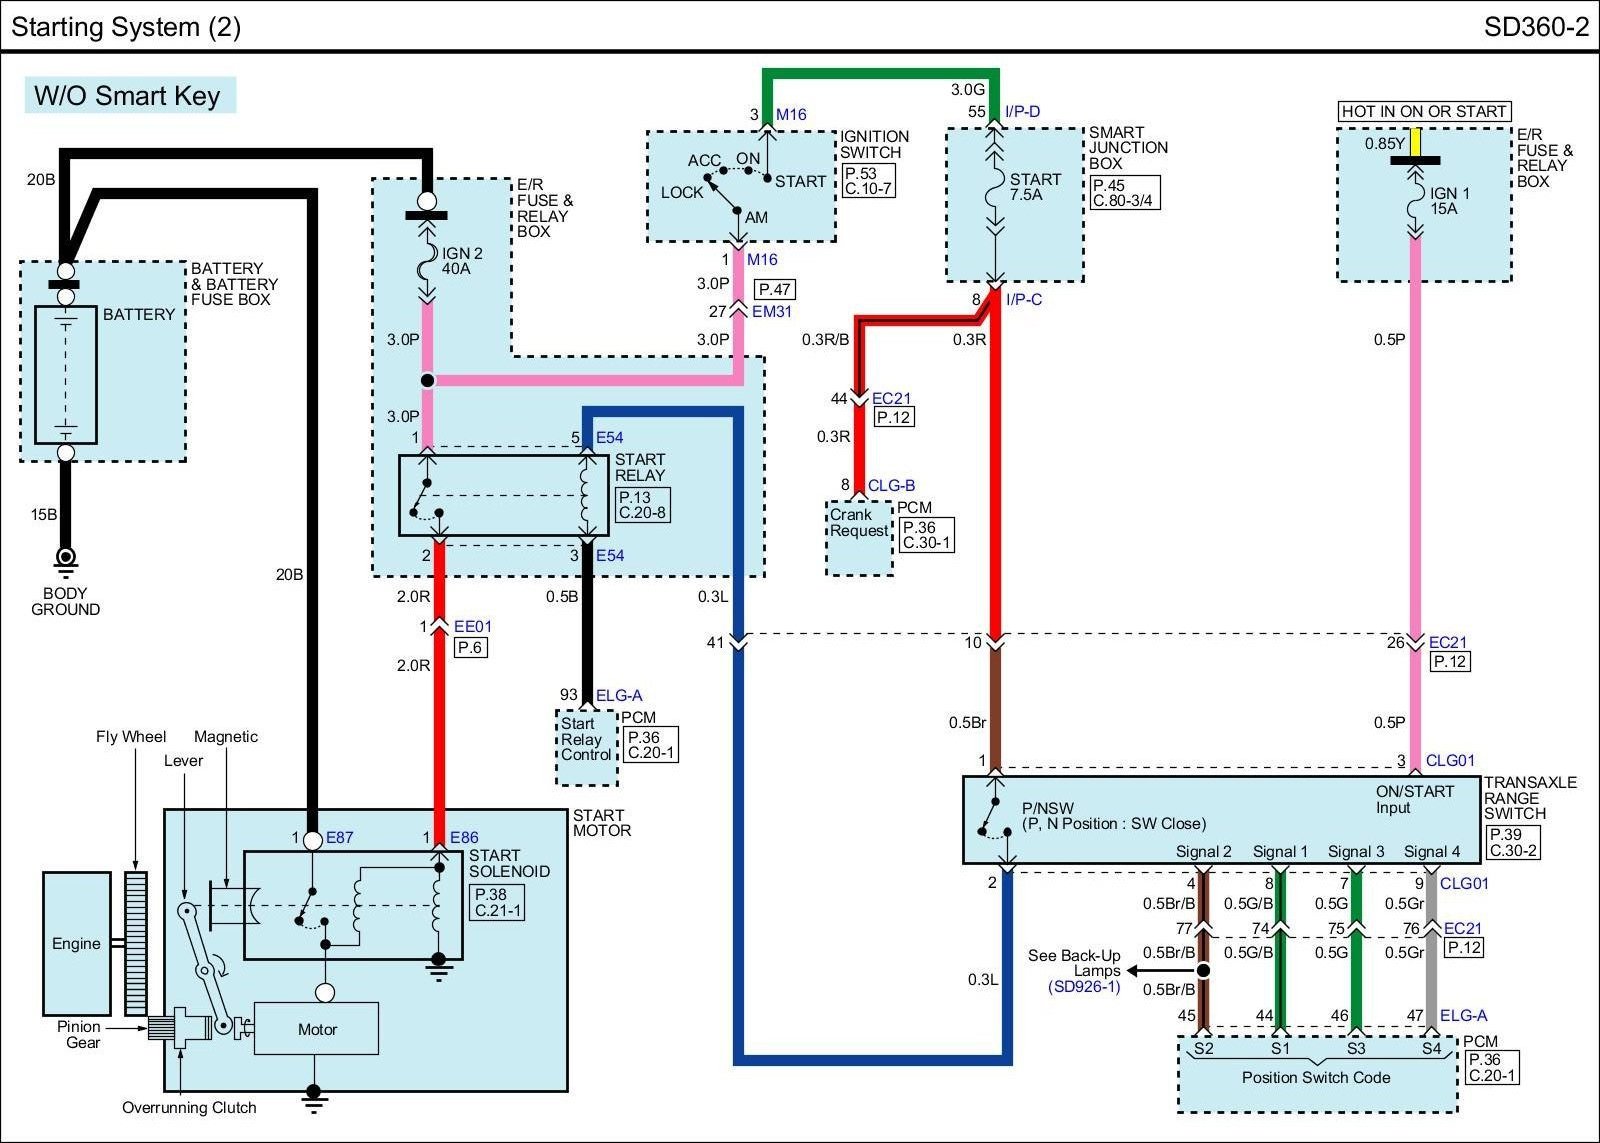1600x1143 pixels.
Task: Select the Engine block in starter illustration
Action: click(77, 943)
